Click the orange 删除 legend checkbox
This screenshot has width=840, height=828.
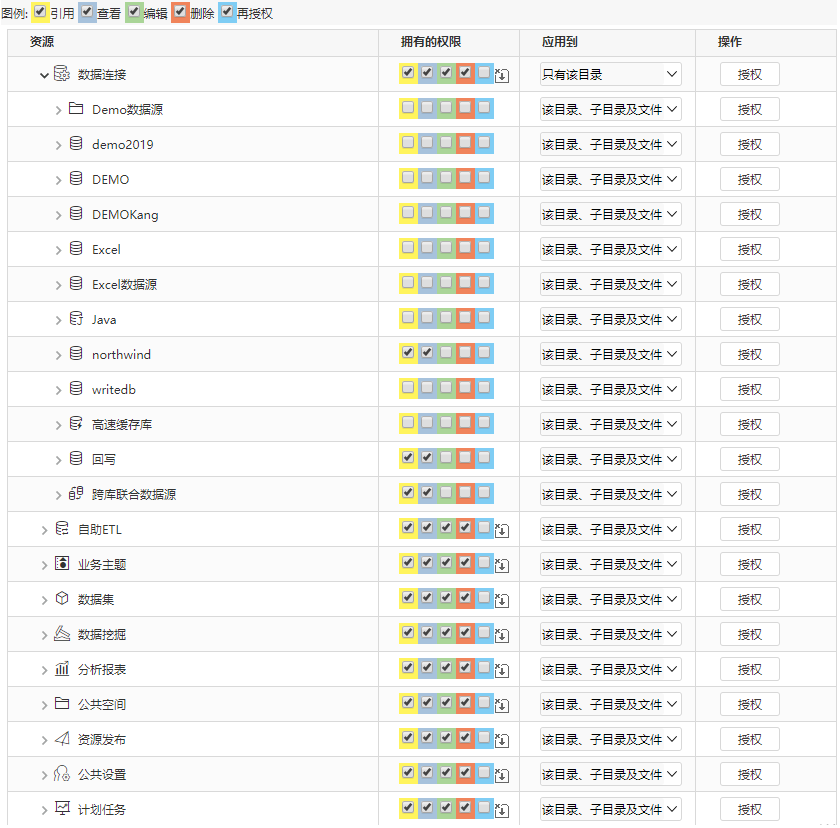point(180,11)
